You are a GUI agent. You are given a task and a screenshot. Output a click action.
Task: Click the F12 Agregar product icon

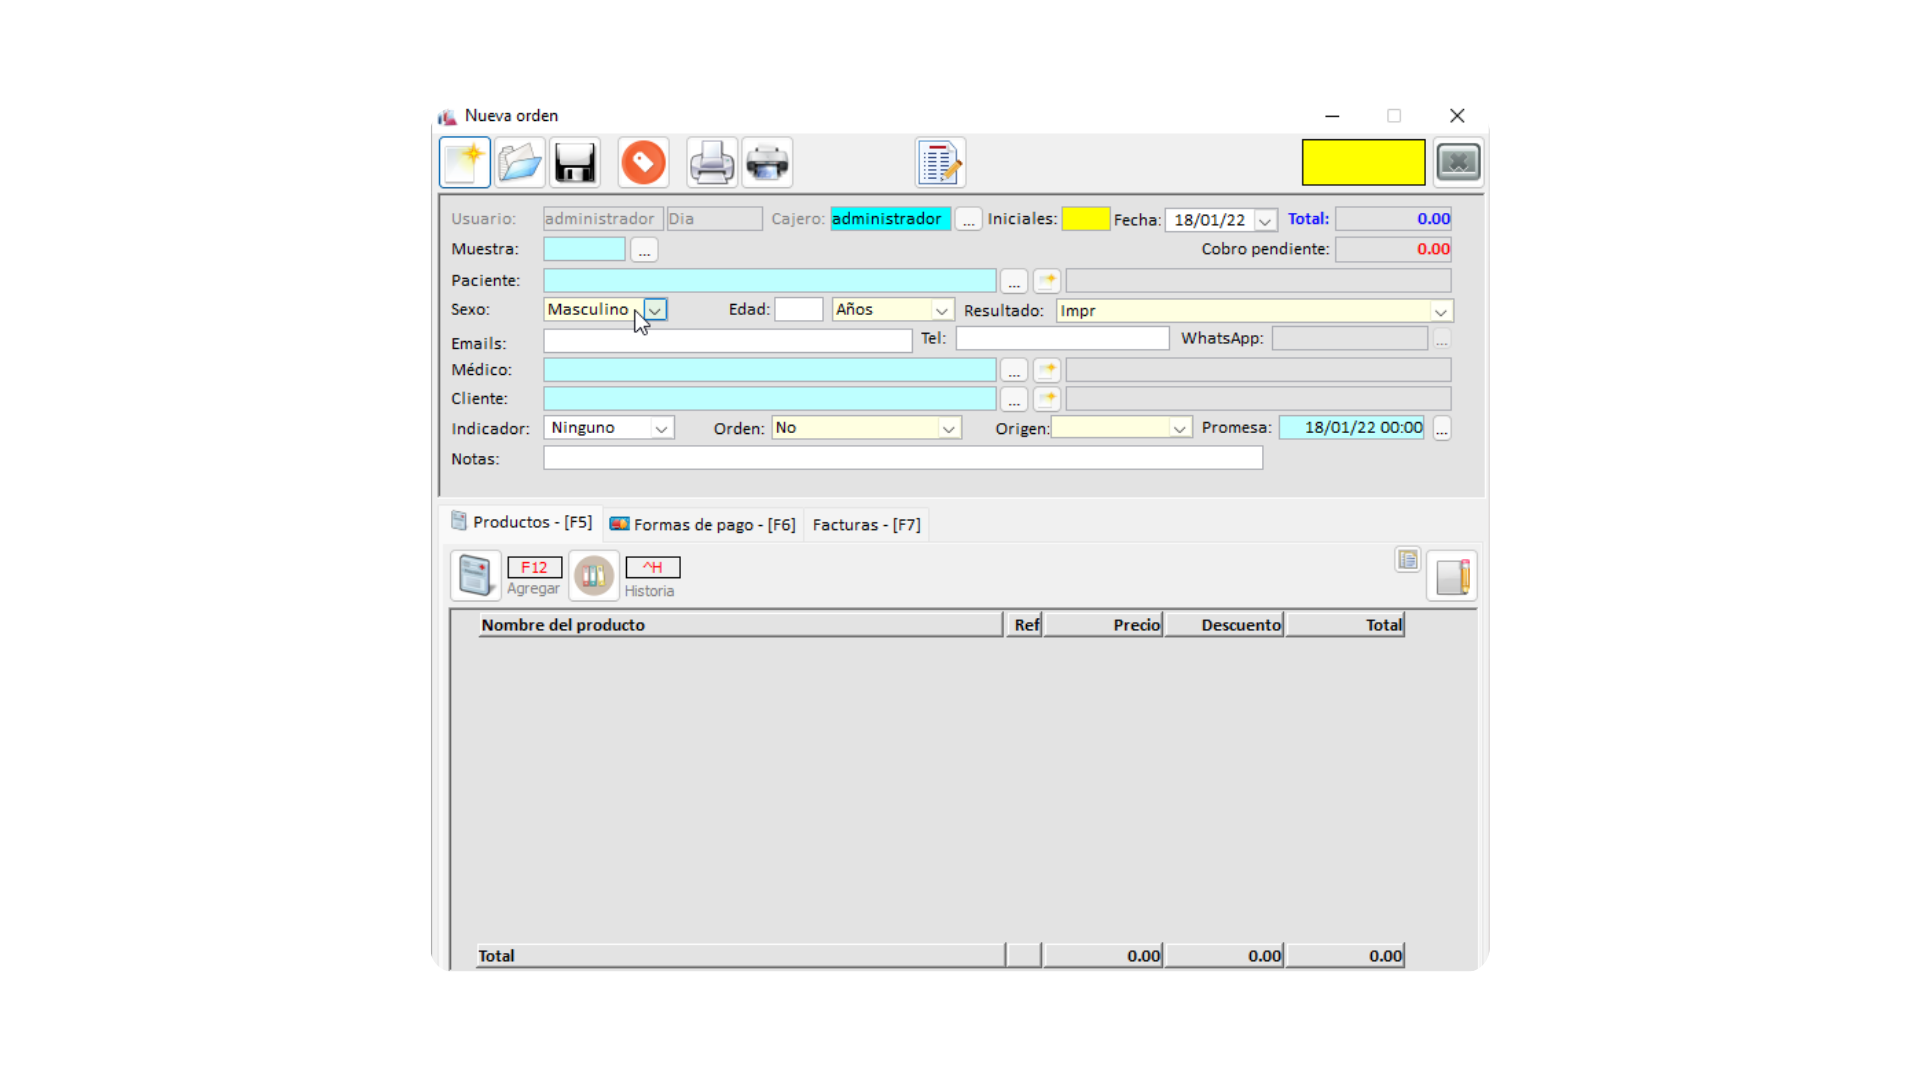[x=476, y=575]
